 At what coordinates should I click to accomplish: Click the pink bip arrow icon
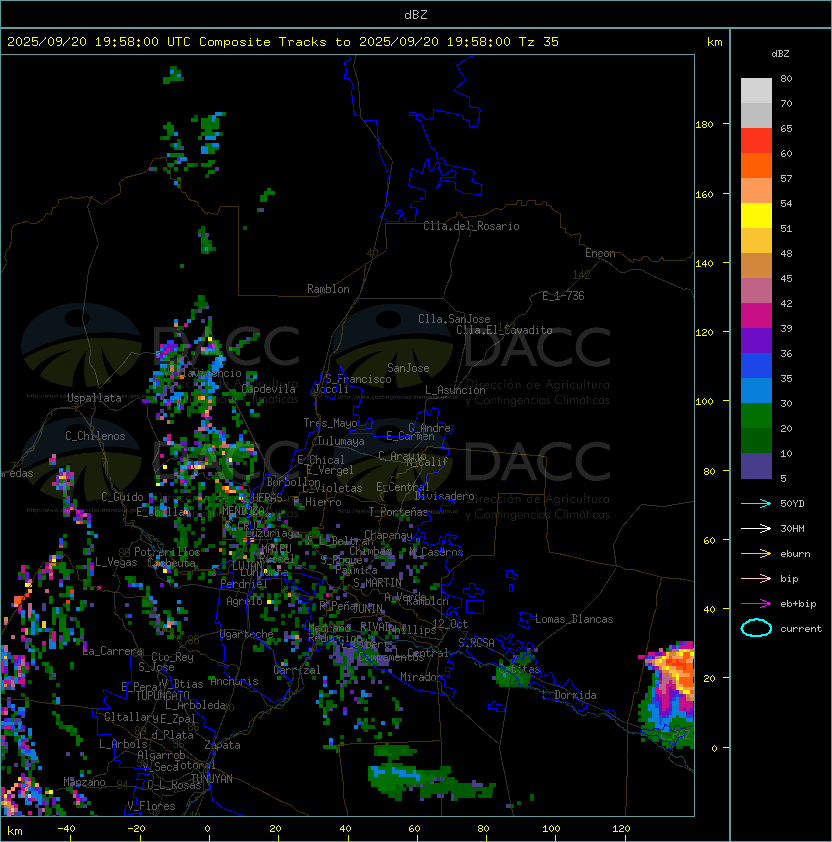coord(756,578)
